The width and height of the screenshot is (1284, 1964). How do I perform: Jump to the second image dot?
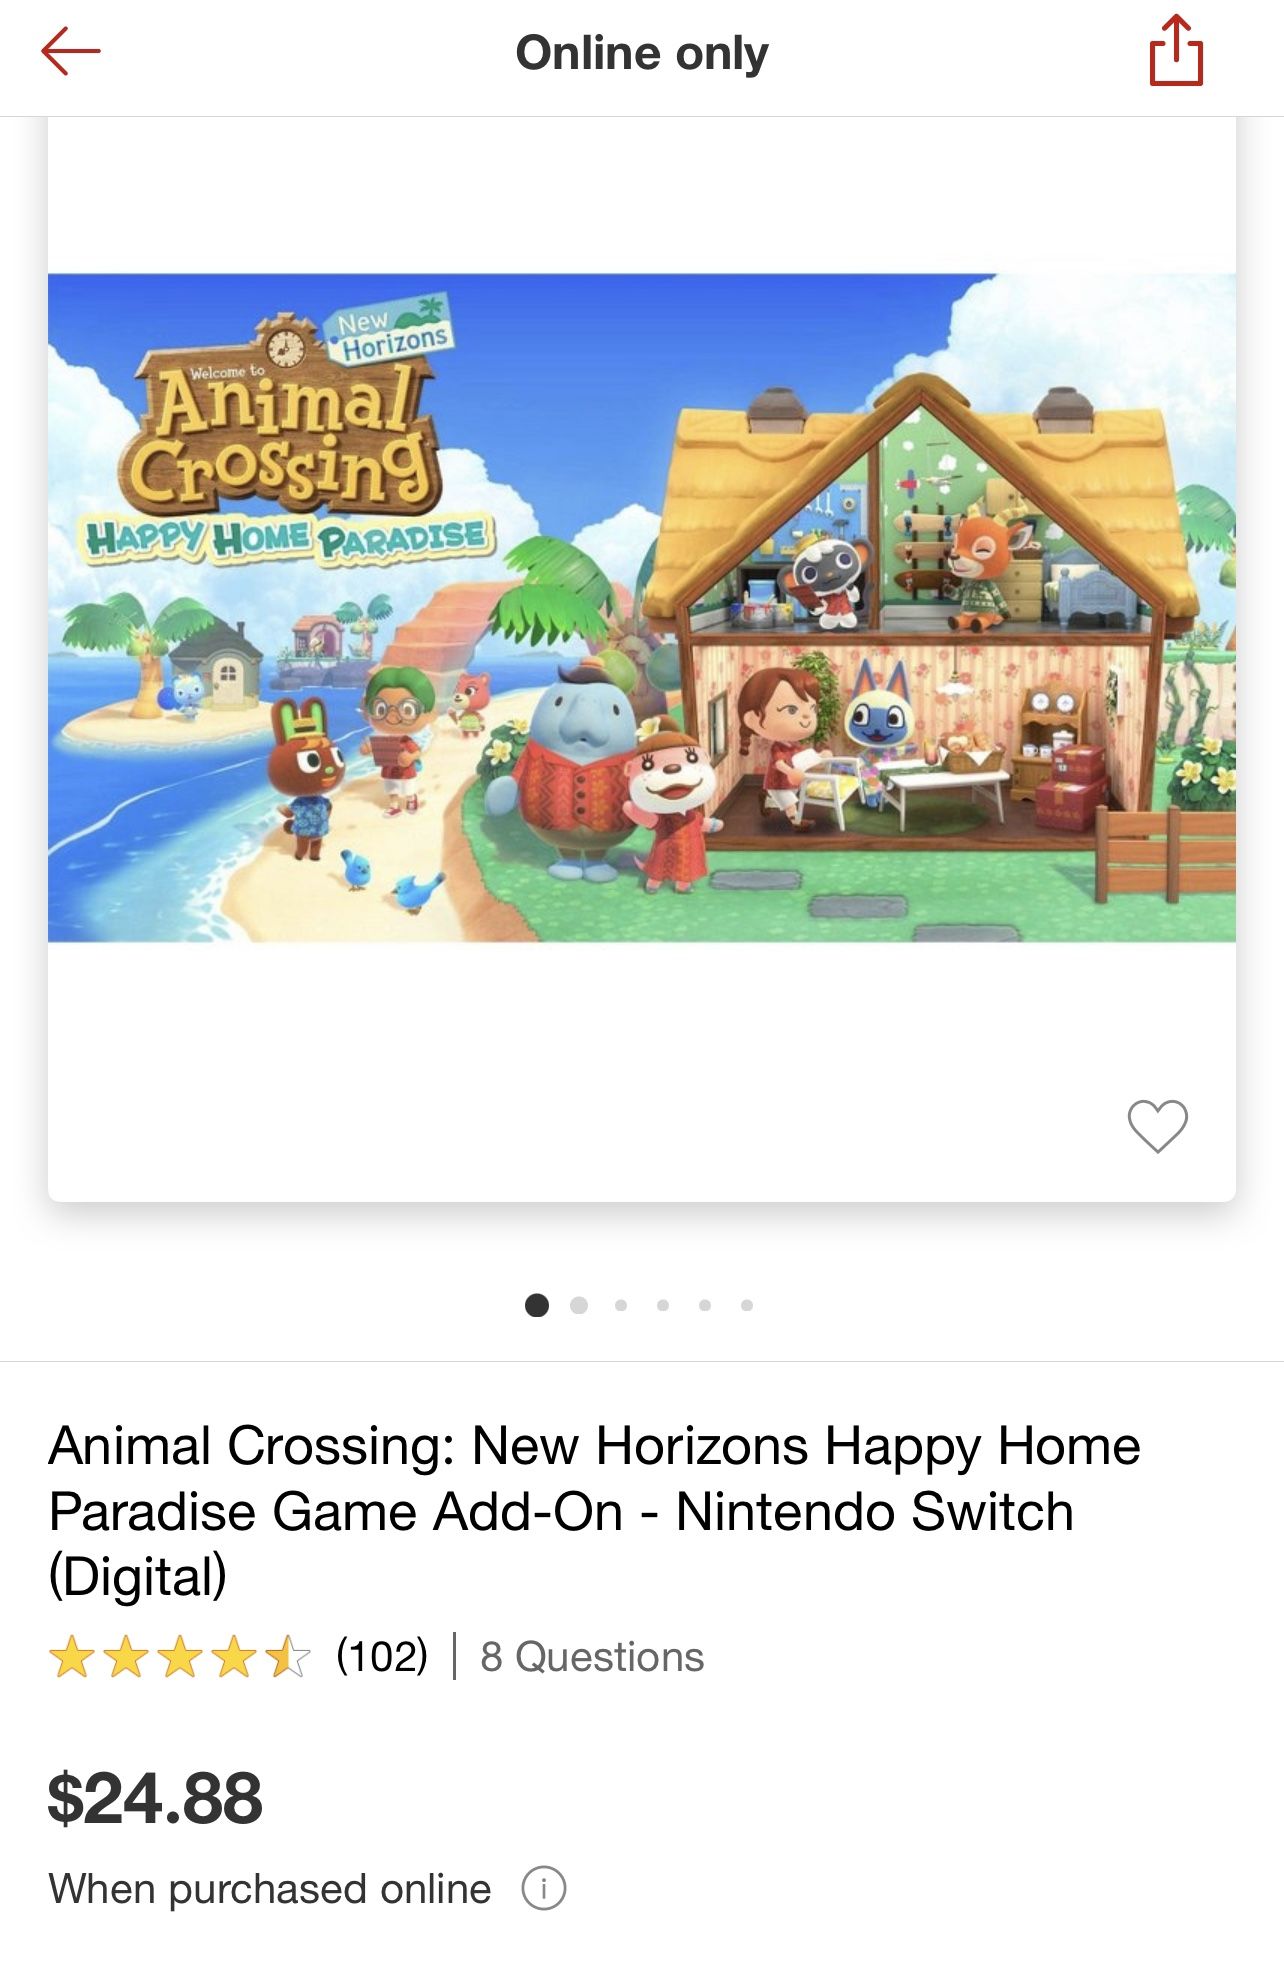[x=579, y=1305]
